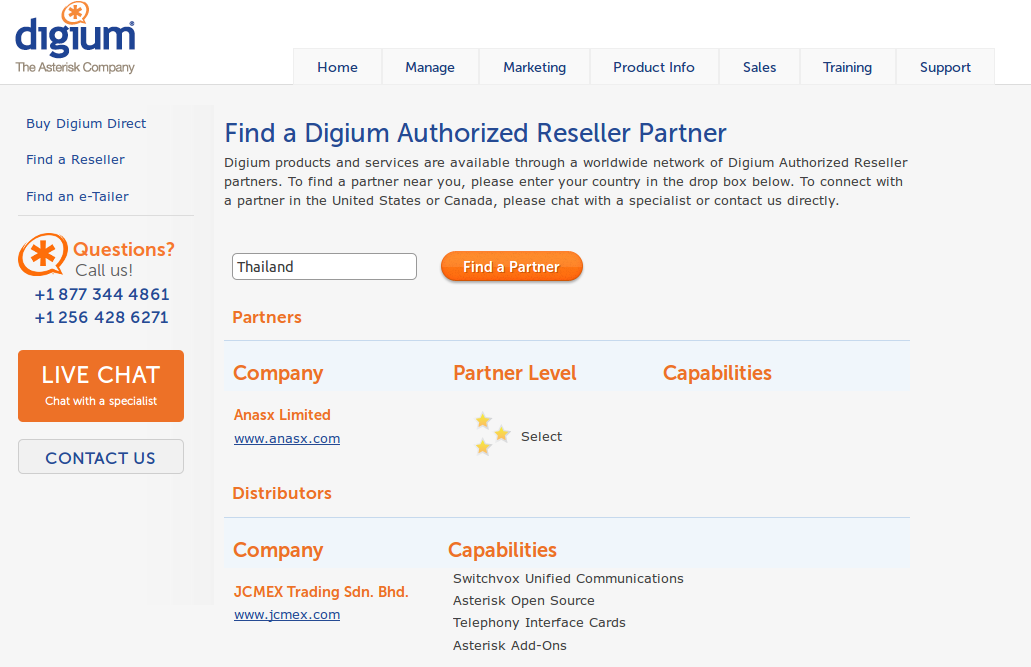The height and width of the screenshot is (667, 1031).
Task: Click the phone number +1 256 428 6271
Action: point(102,317)
